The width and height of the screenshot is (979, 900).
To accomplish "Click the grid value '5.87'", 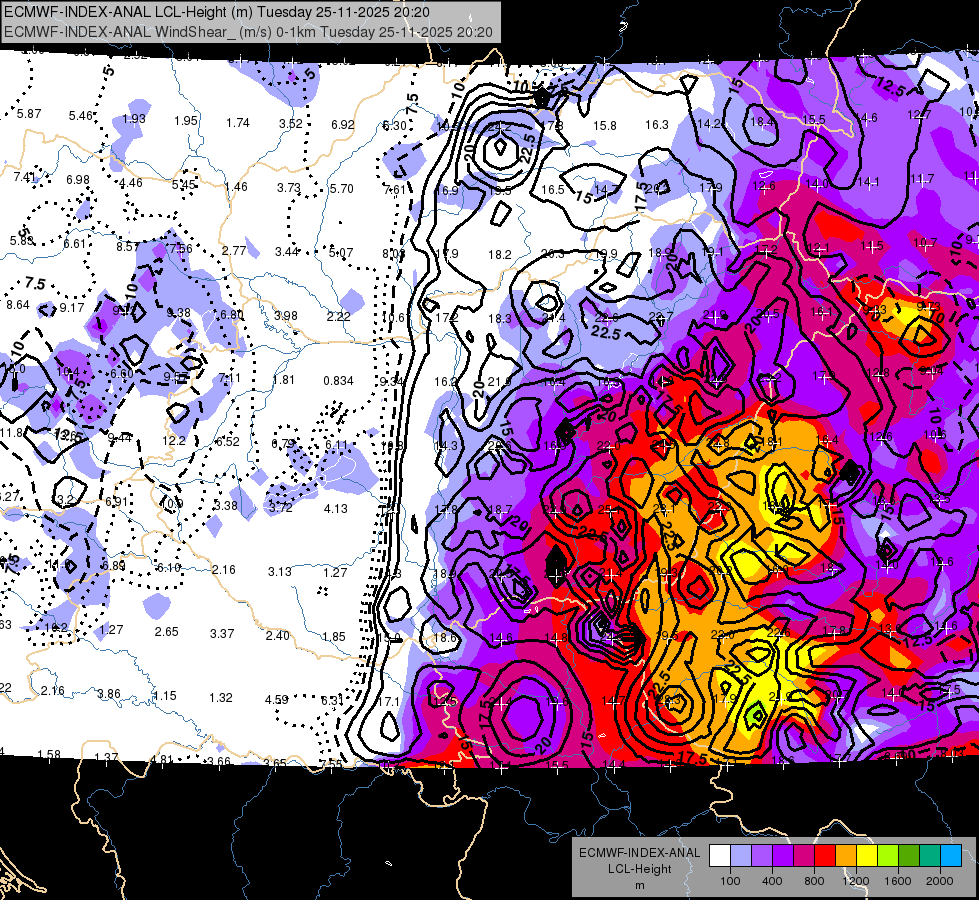I will point(29,114).
